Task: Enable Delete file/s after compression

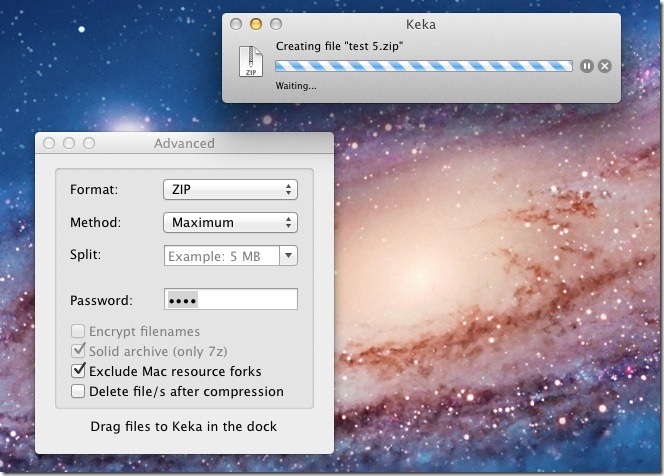Action: click(x=78, y=391)
